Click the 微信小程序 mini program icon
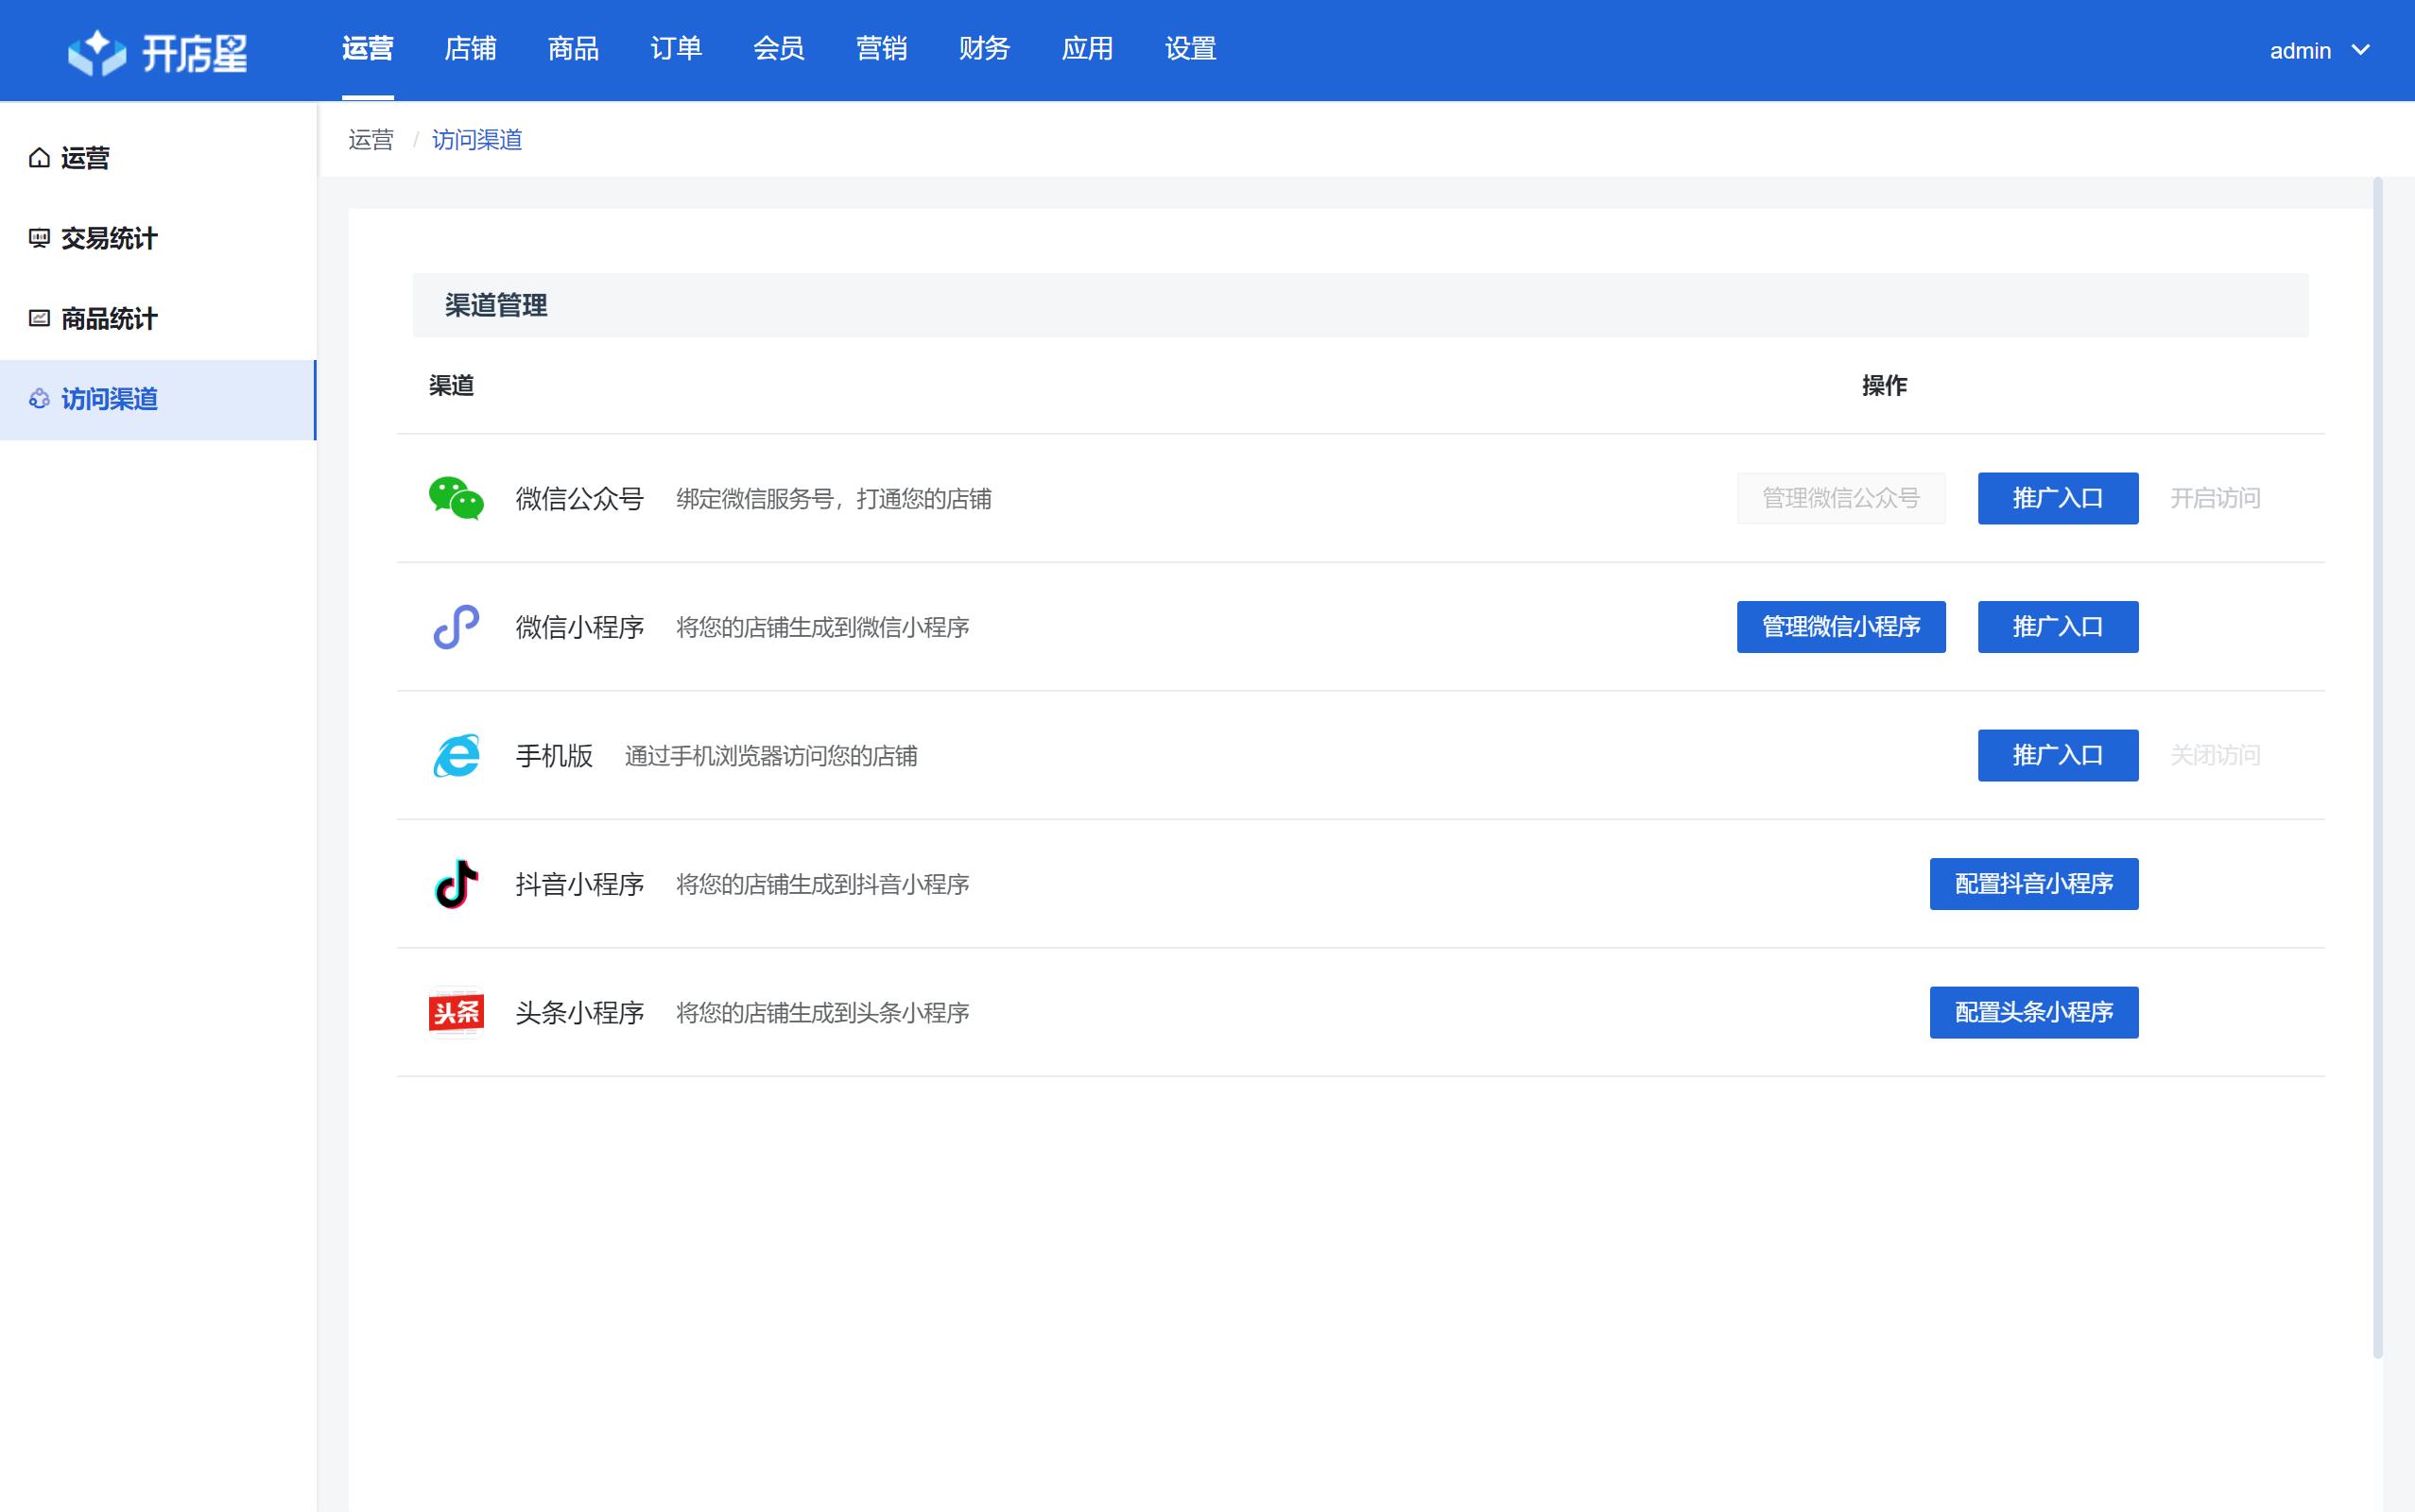2415x1512 pixels. pos(456,627)
